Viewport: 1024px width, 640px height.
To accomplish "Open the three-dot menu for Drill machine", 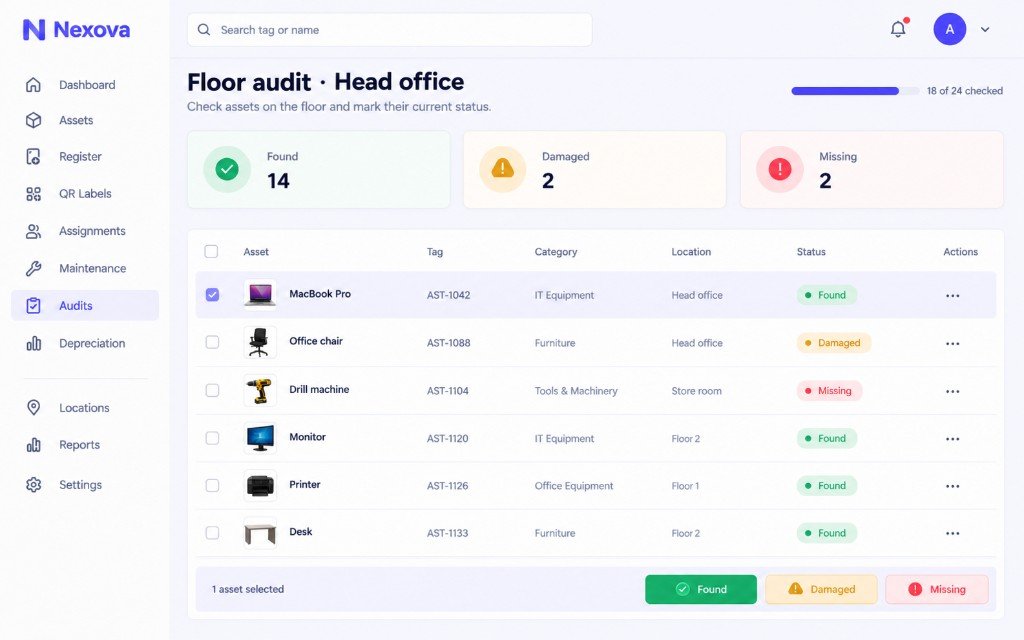I will [x=952, y=391].
